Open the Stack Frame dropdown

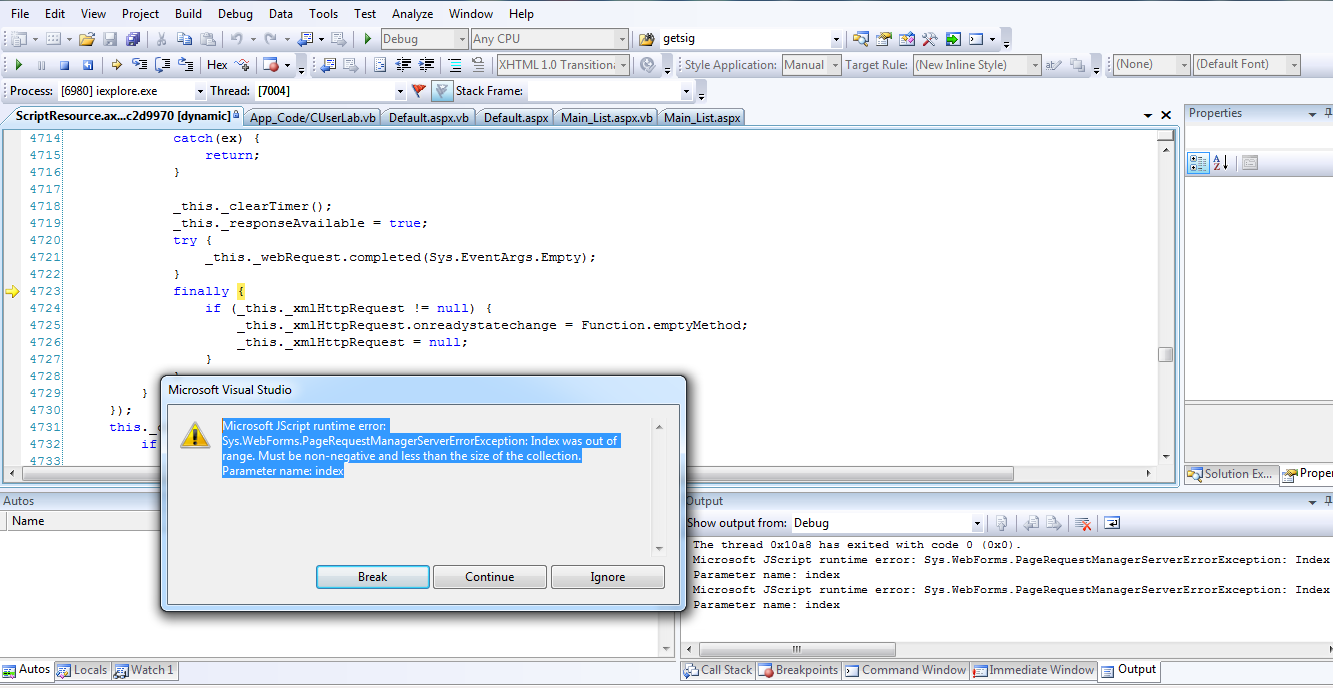[x=687, y=91]
